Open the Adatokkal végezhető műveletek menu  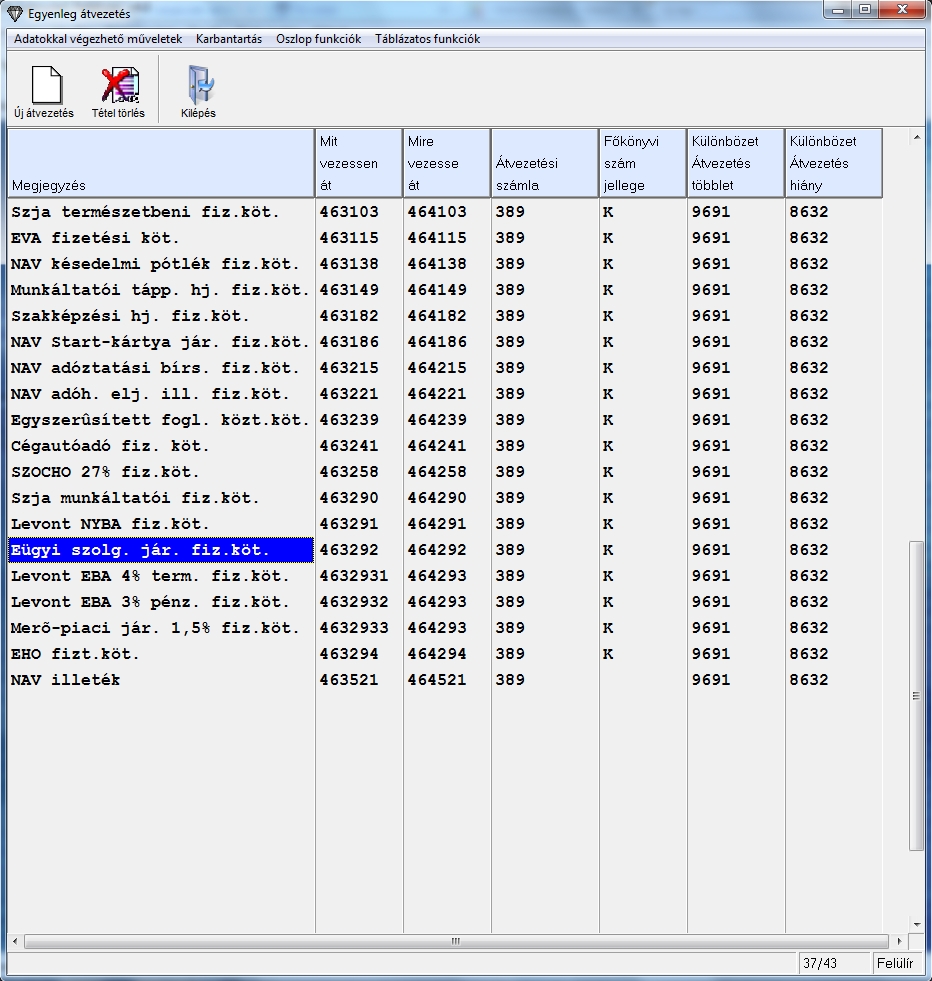point(98,39)
